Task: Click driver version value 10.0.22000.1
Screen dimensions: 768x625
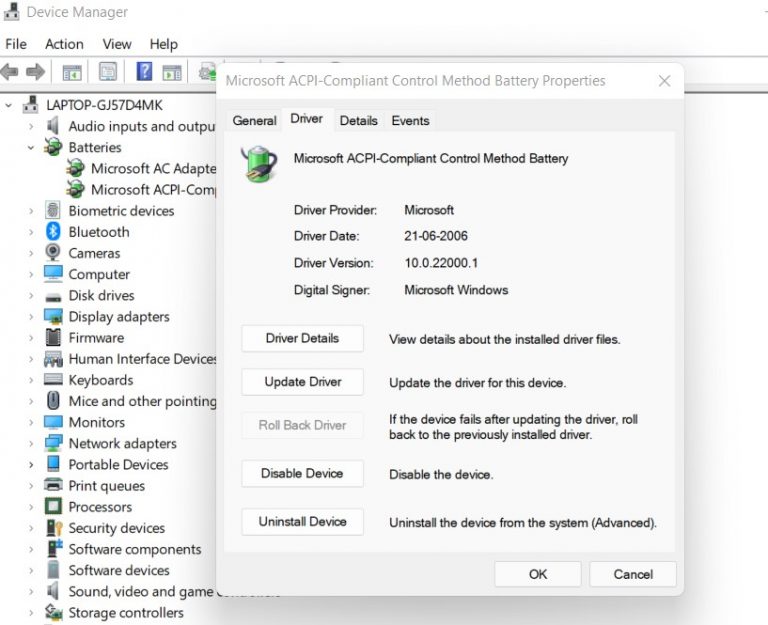Action: click(x=441, y=263)
